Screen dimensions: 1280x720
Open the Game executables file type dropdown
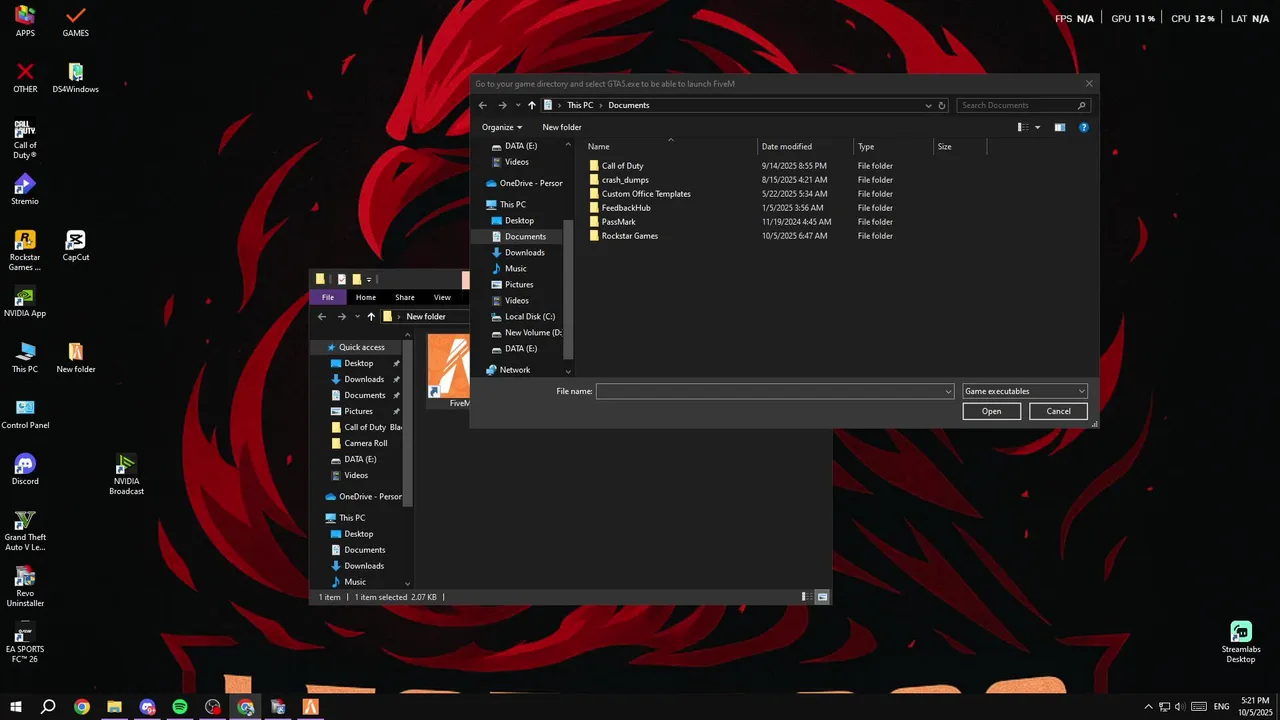click(x=1024, y=391)
